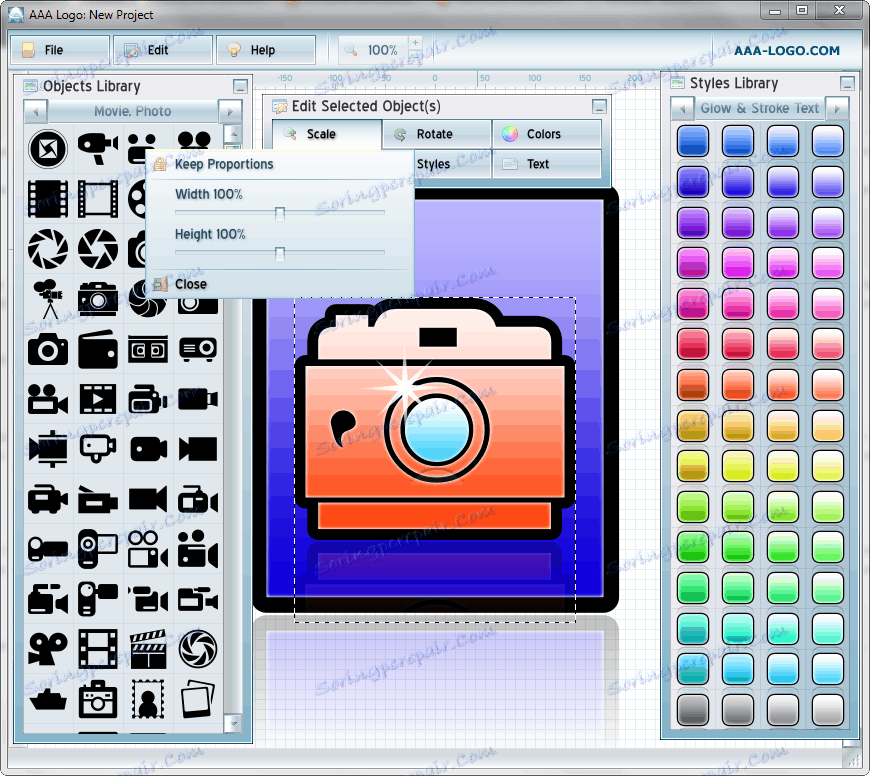This screenshot has height=776, width=870.
Task: Select the stacked polaroid photos icon
Action: pos(198,699)
